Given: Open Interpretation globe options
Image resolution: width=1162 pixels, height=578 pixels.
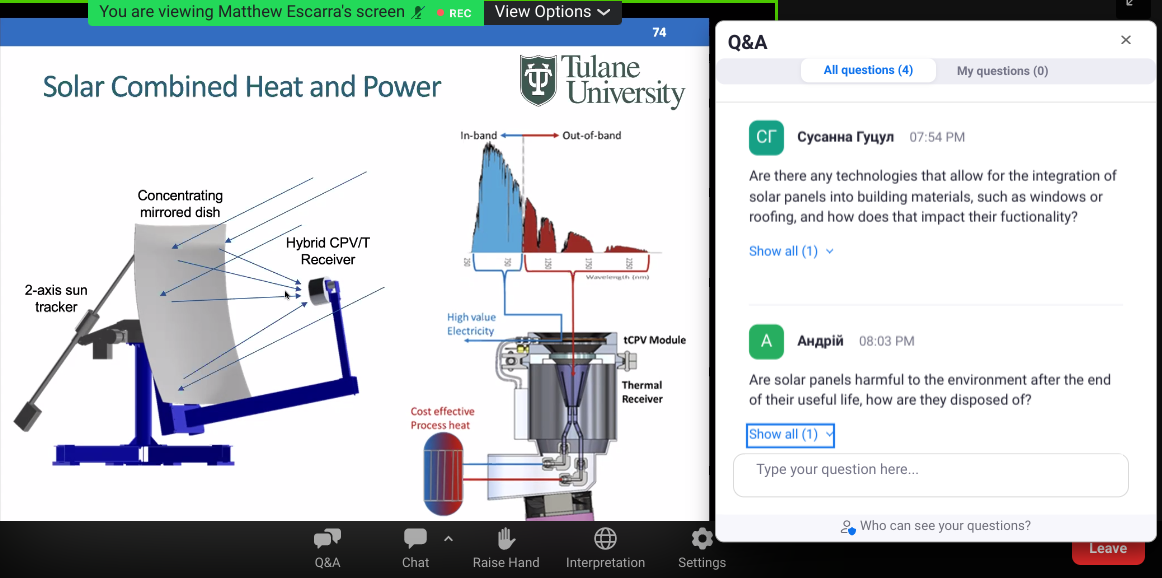Looking at the screenshot, I should (x=605, y=547).
